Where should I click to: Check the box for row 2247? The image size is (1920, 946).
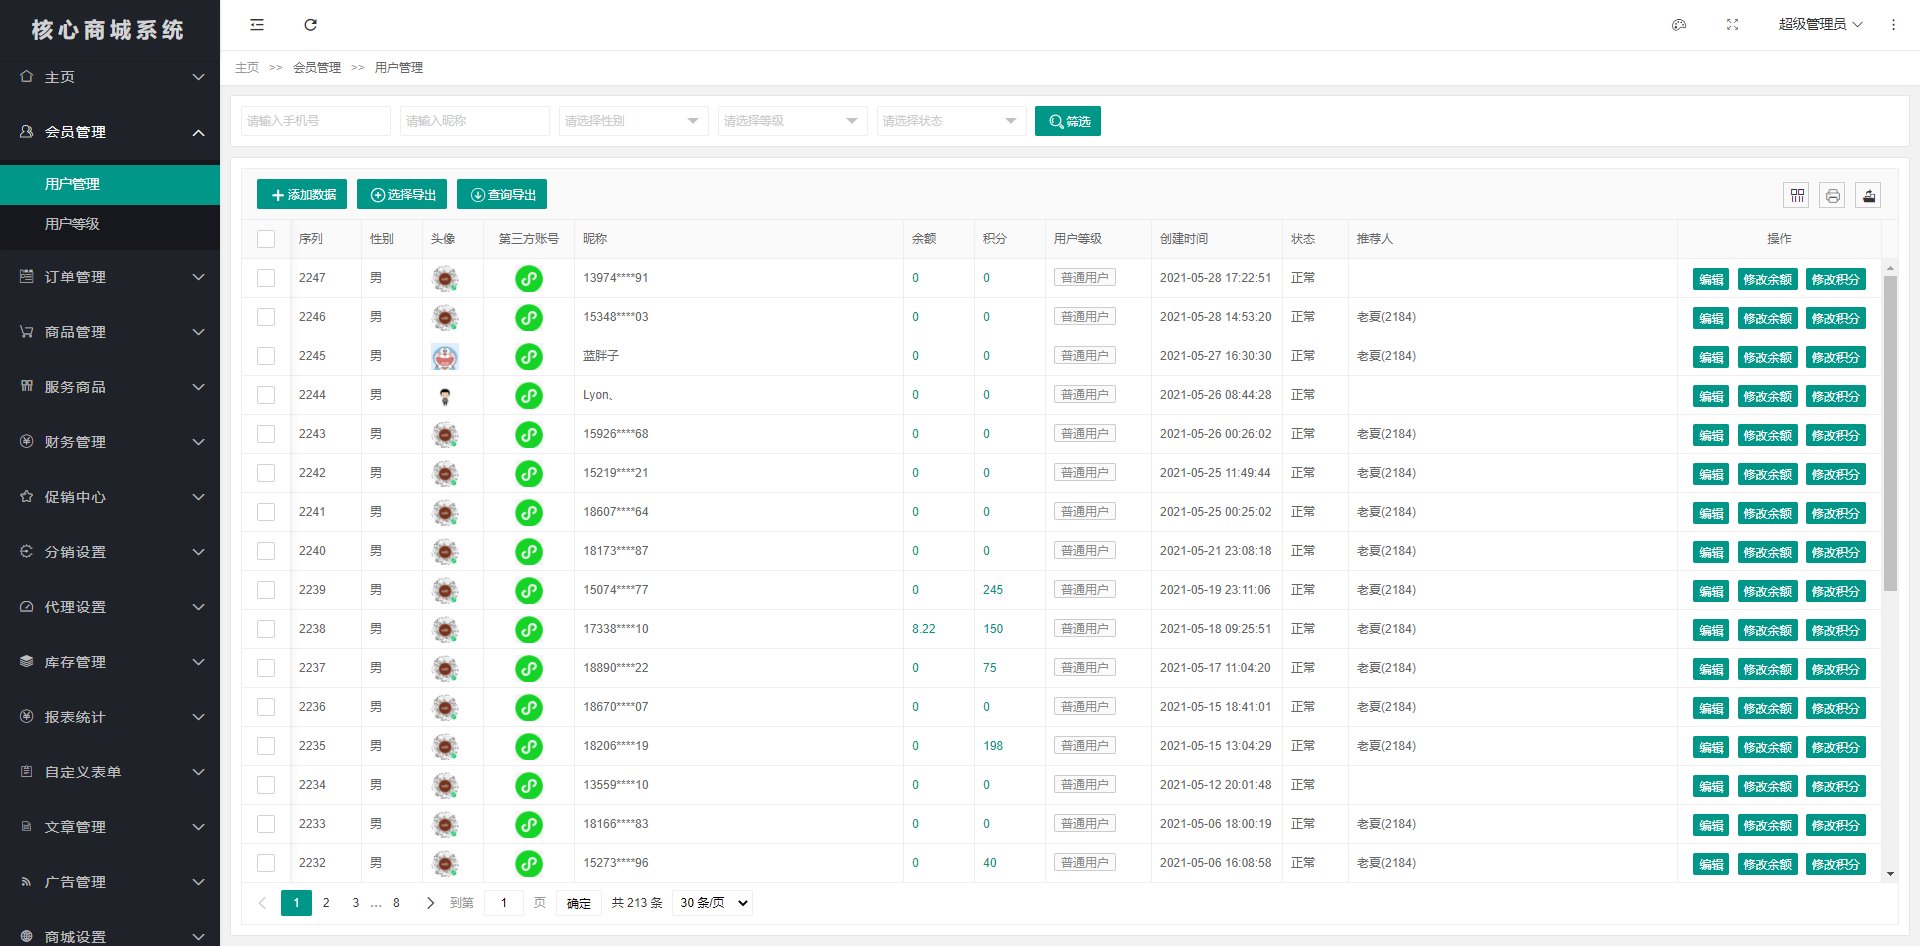[266, 278]
